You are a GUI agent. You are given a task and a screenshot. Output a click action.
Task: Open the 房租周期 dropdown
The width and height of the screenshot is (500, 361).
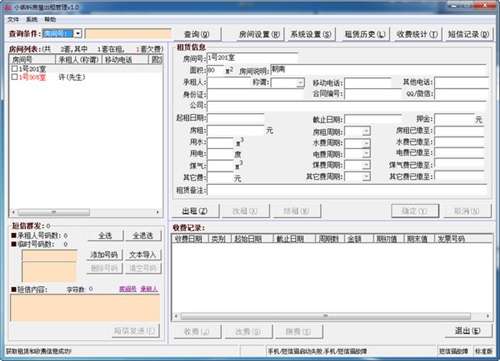(366, 131)
